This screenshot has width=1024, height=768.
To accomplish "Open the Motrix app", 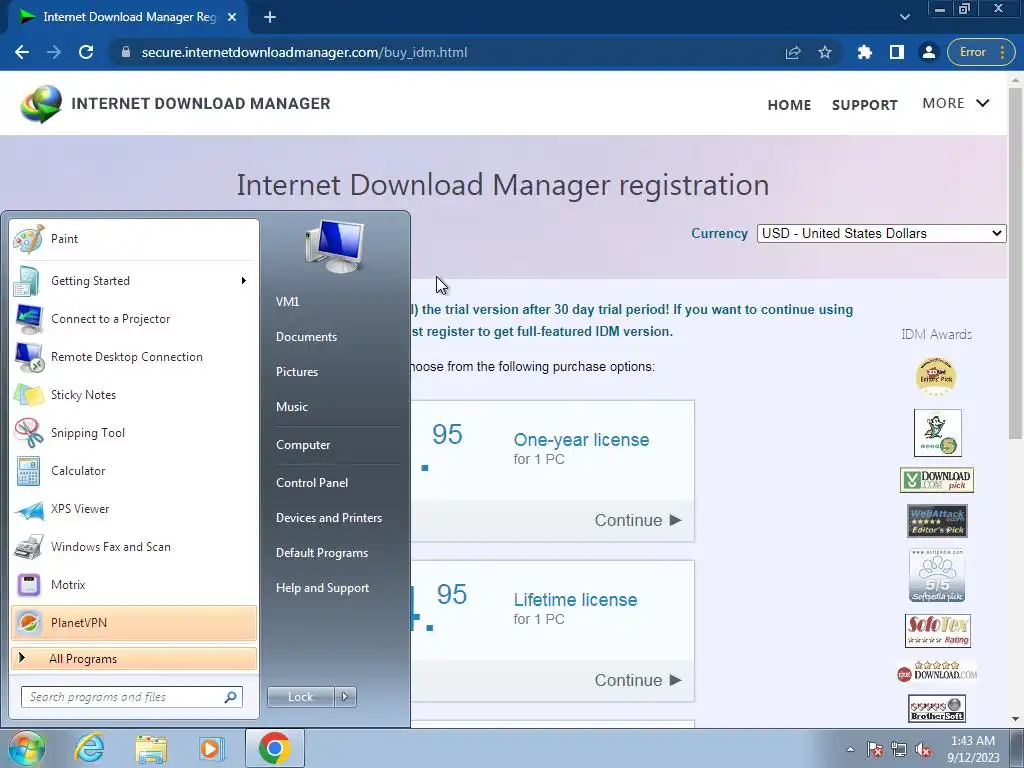I will pos(134,584).
